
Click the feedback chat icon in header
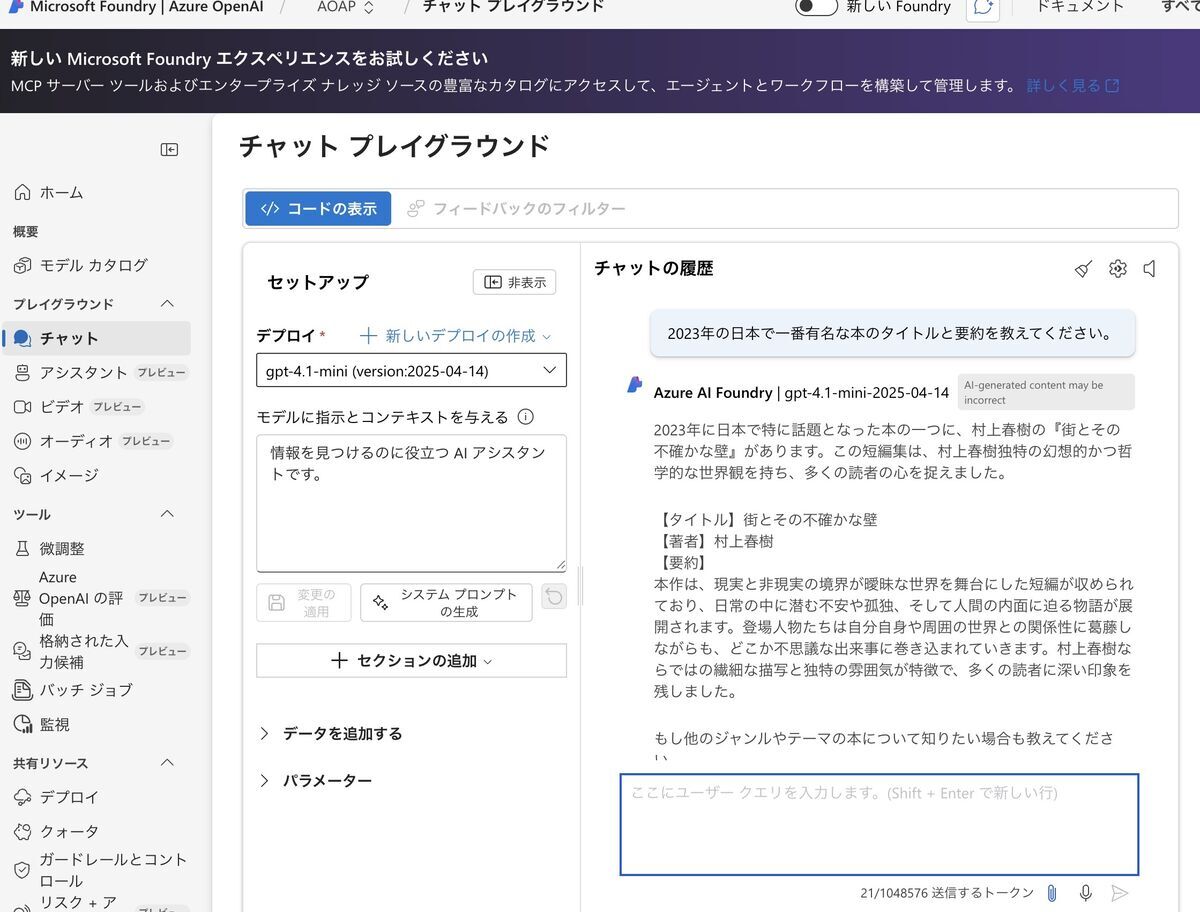click(x=983, y=8)
